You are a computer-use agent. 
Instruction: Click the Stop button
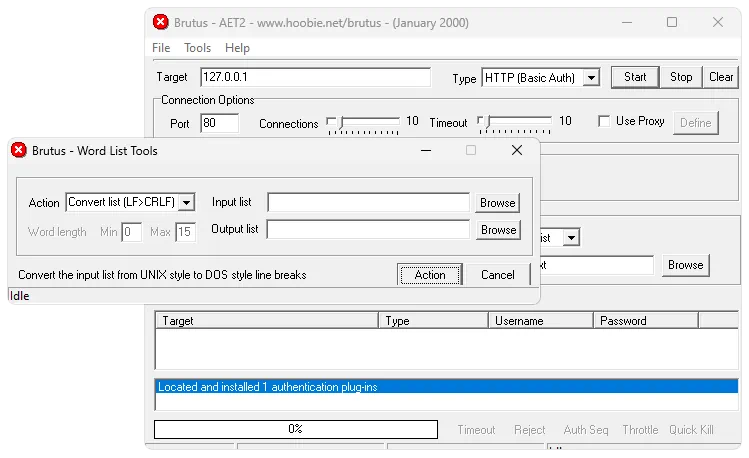pyautogui.click(x=681, y=77)
